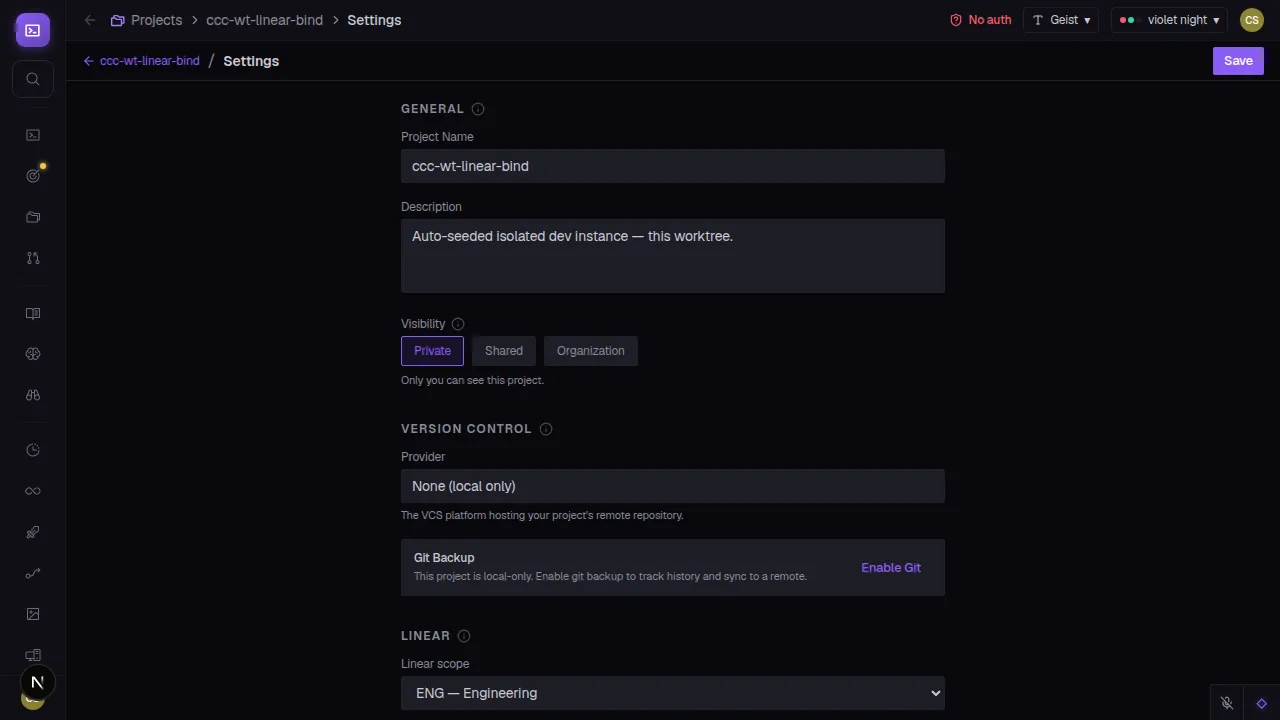Click the ccc-wt-linear-bind back link above the form
The height and width of the screenshot is (720, 1280).
[x=141, y=61]
